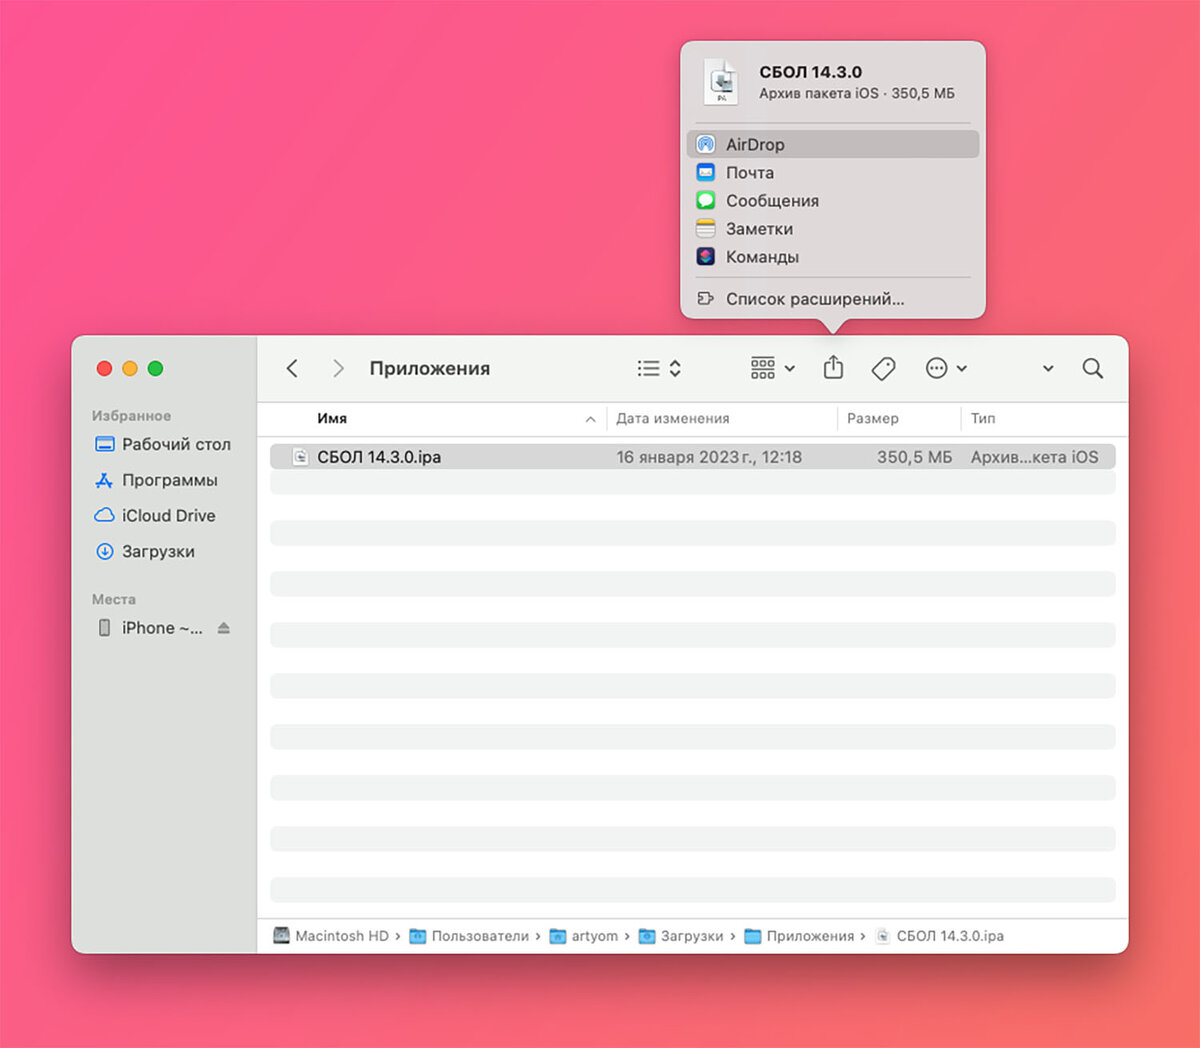
Task: Change the list view mode selector
Action: pos(659,368)
